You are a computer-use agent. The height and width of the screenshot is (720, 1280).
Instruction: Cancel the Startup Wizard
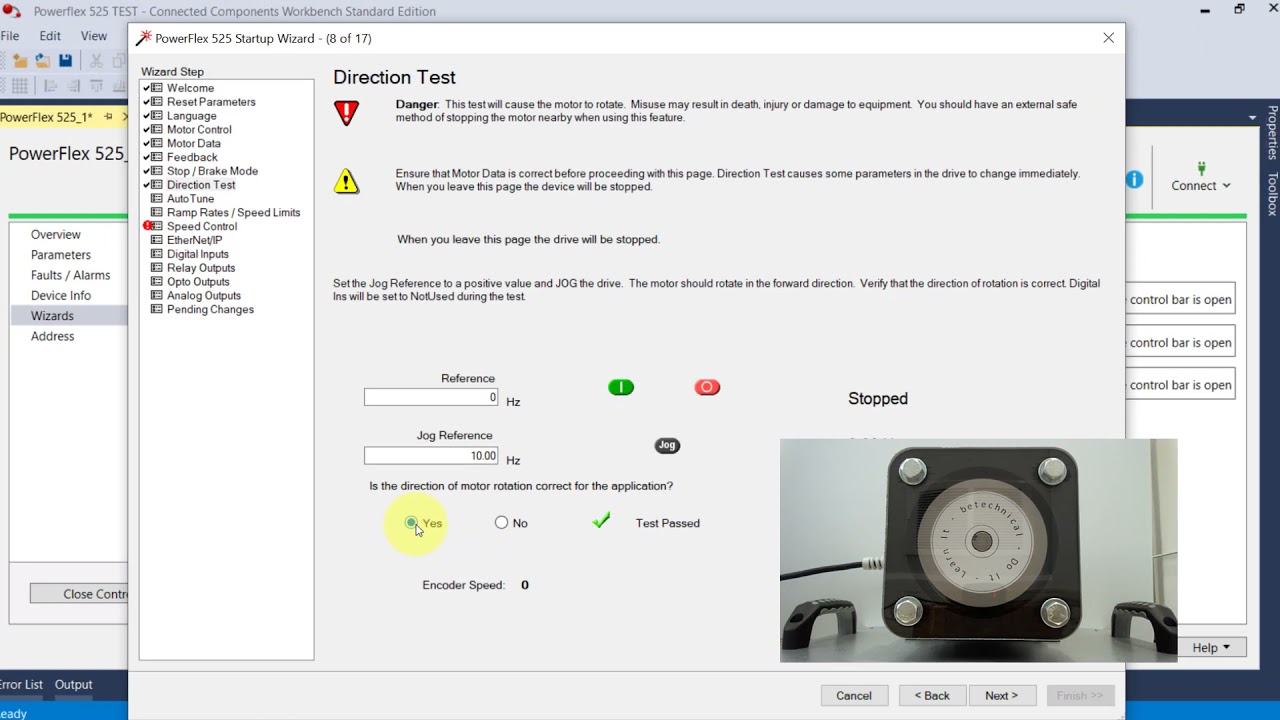click(854, 696)
